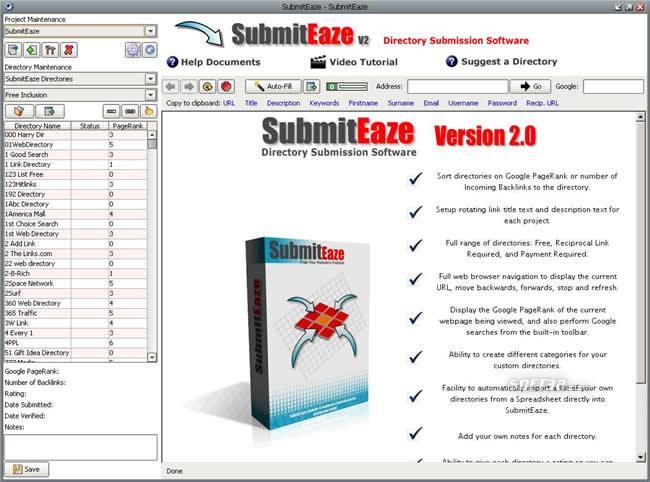The image size is (650, 482).
Task: Click in the Notes text box
Action: click(81, 447)
